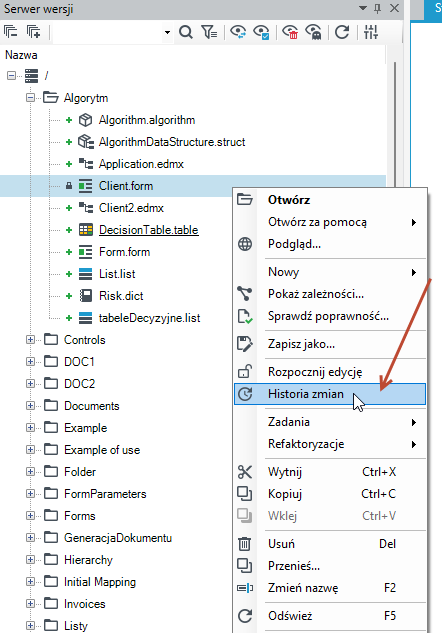Expand the DOC1 folder
Image resolution: width=442 pixels, height=633 pixels.
point(30,362)
